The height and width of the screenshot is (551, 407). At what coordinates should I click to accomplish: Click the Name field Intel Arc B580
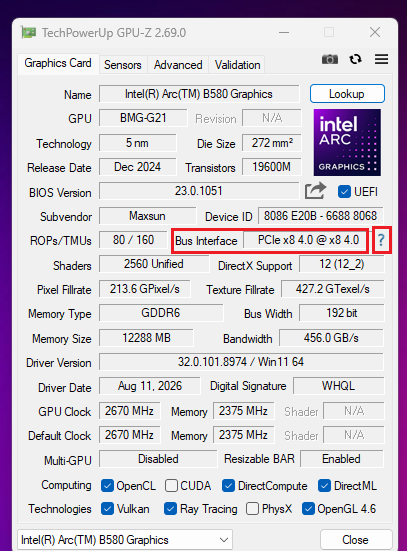(x=199, y=94)
